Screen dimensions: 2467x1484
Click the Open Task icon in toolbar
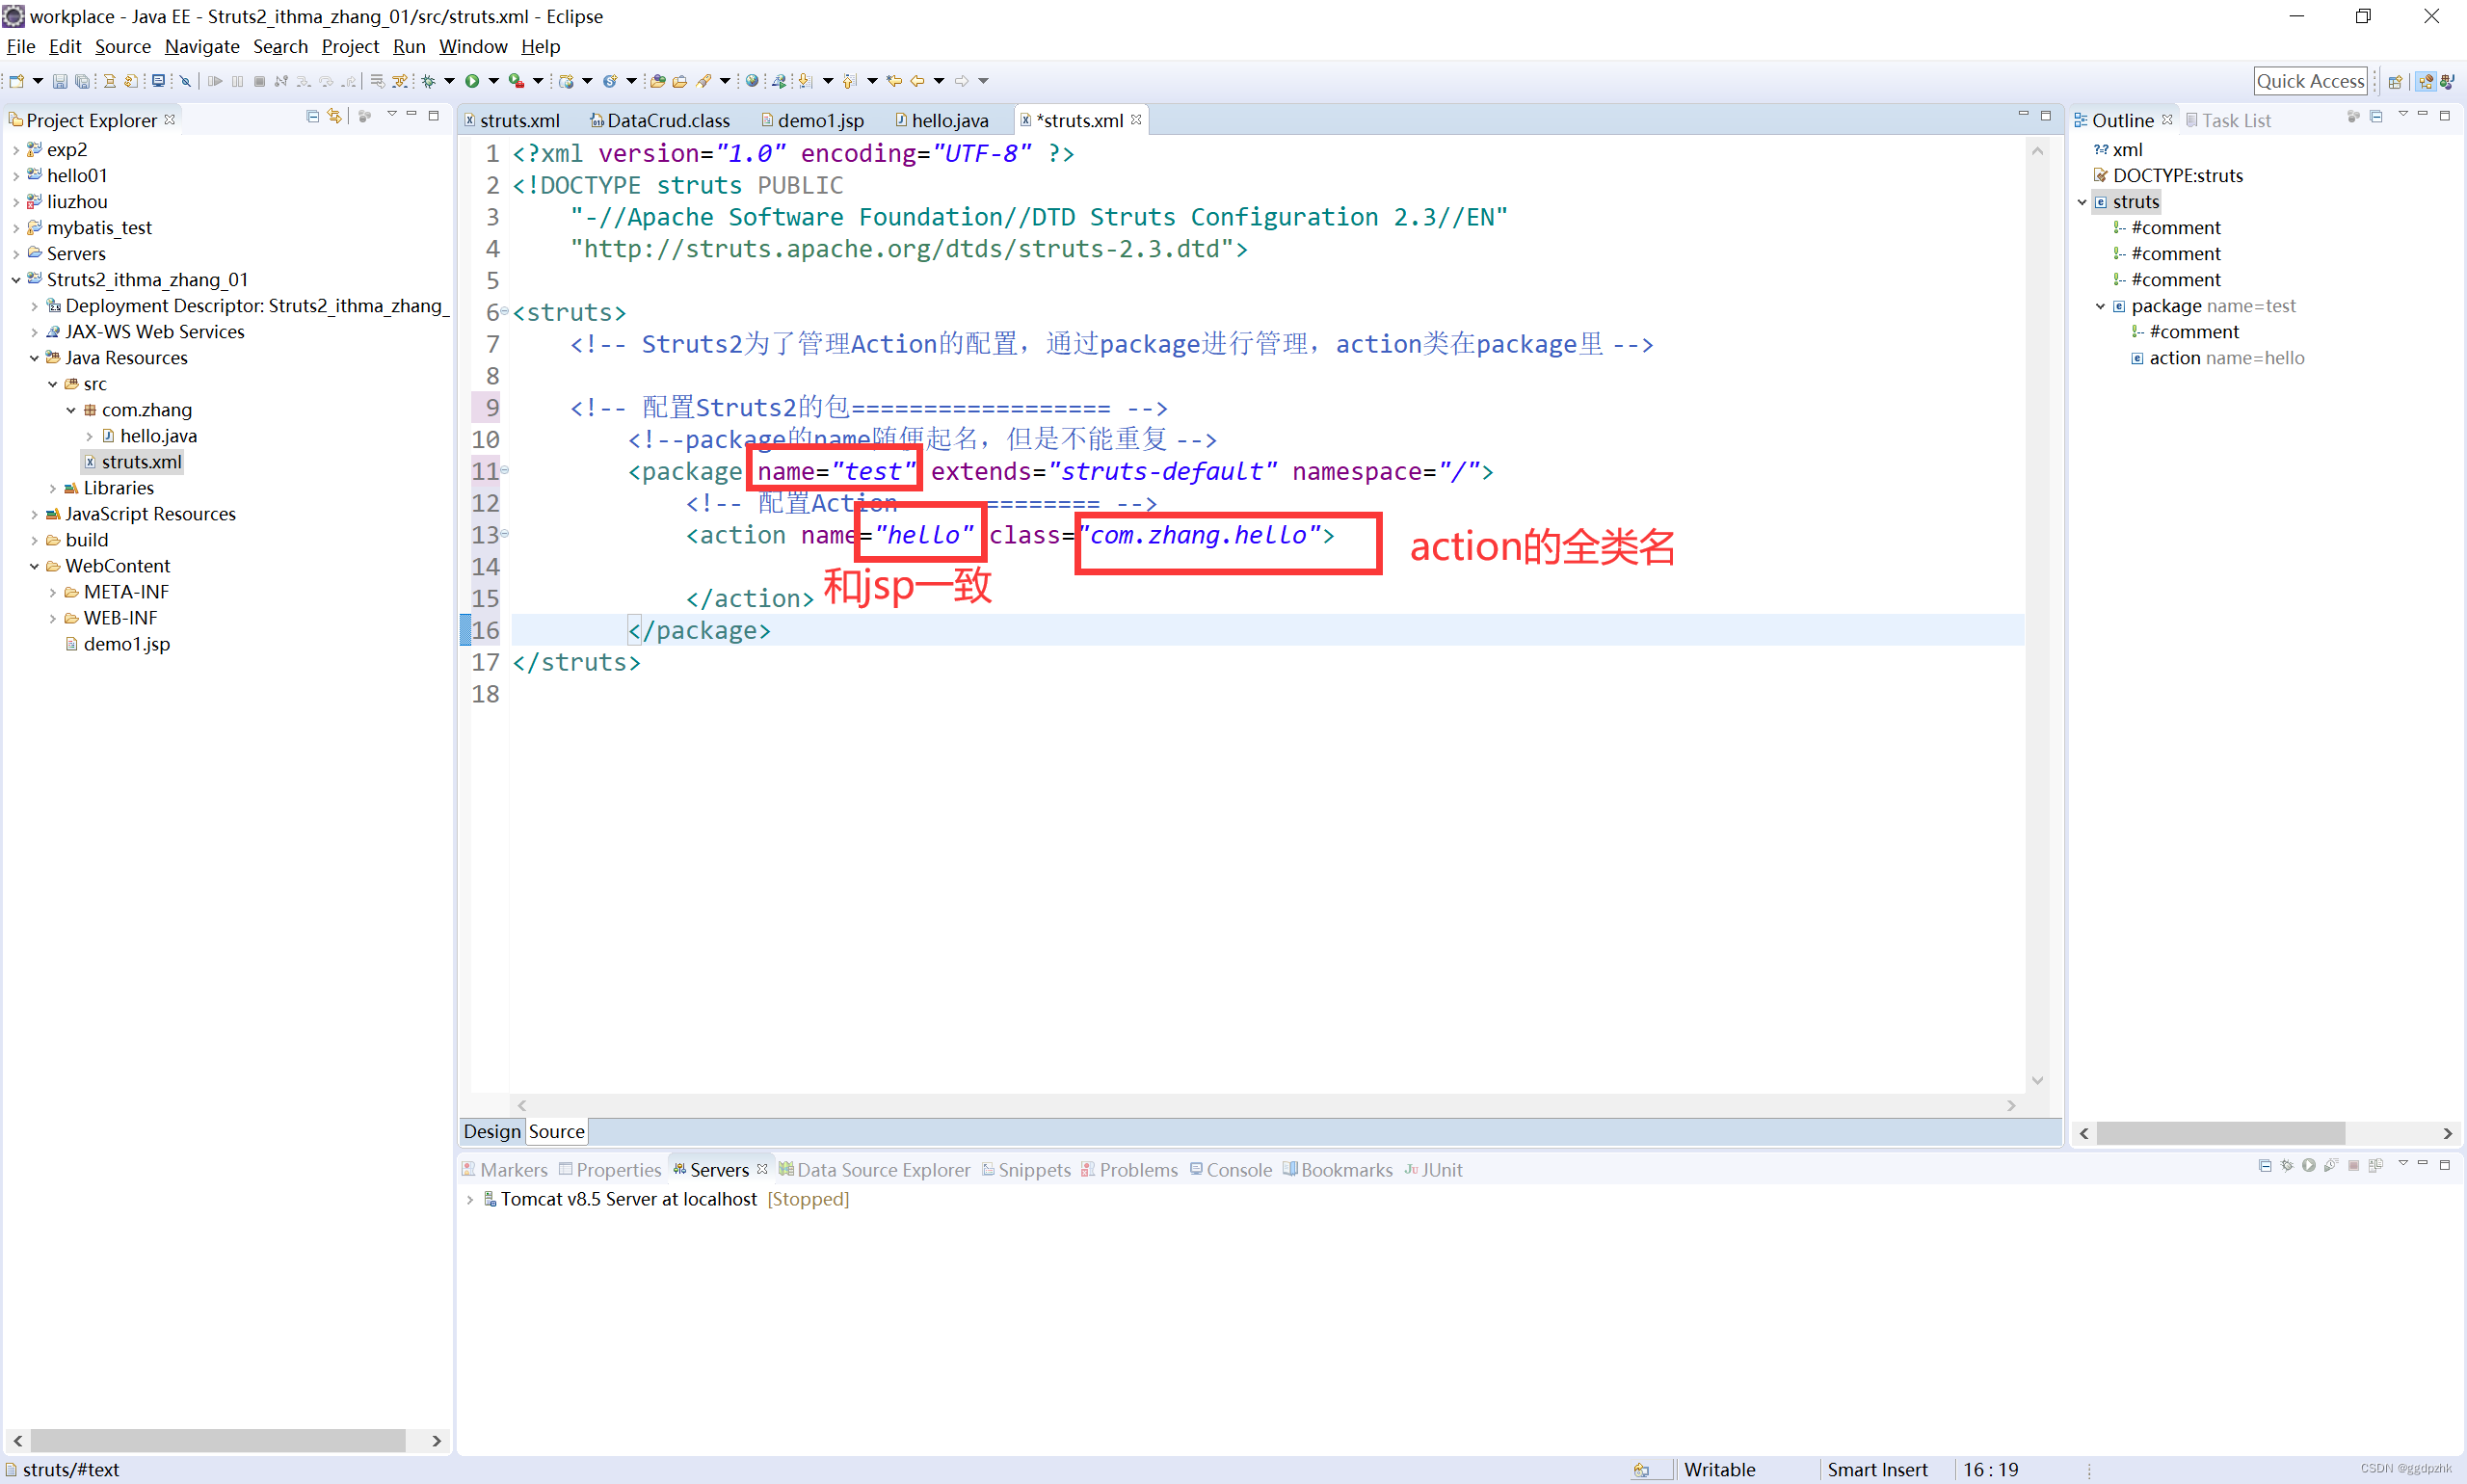[680, 81]
